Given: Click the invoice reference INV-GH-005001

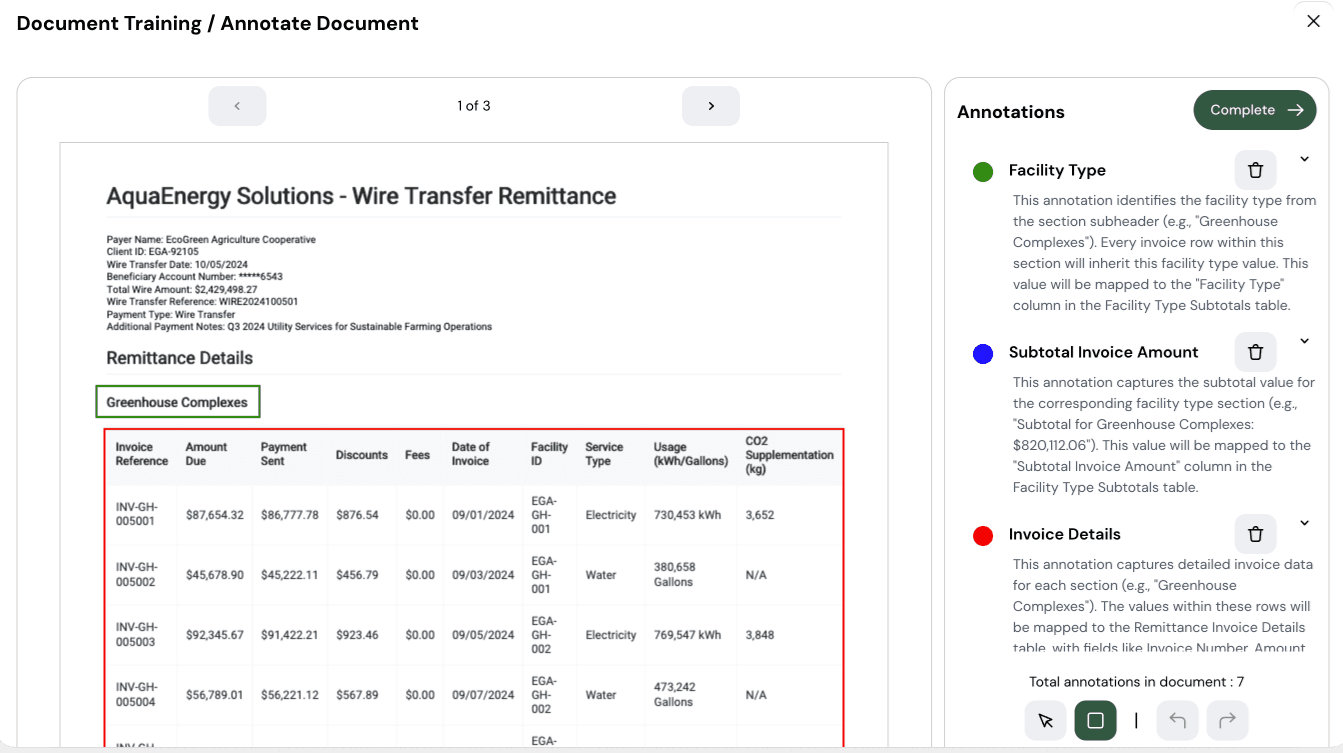Looking at the screenshot, I should point(135,515).
